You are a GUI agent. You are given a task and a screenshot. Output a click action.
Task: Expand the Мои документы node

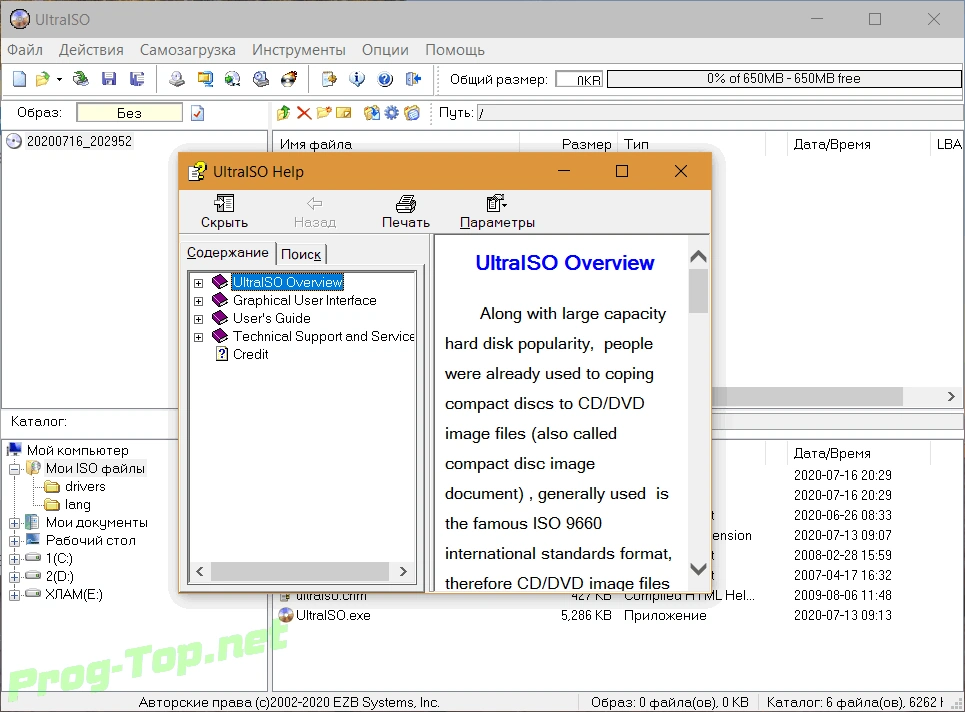15,523
